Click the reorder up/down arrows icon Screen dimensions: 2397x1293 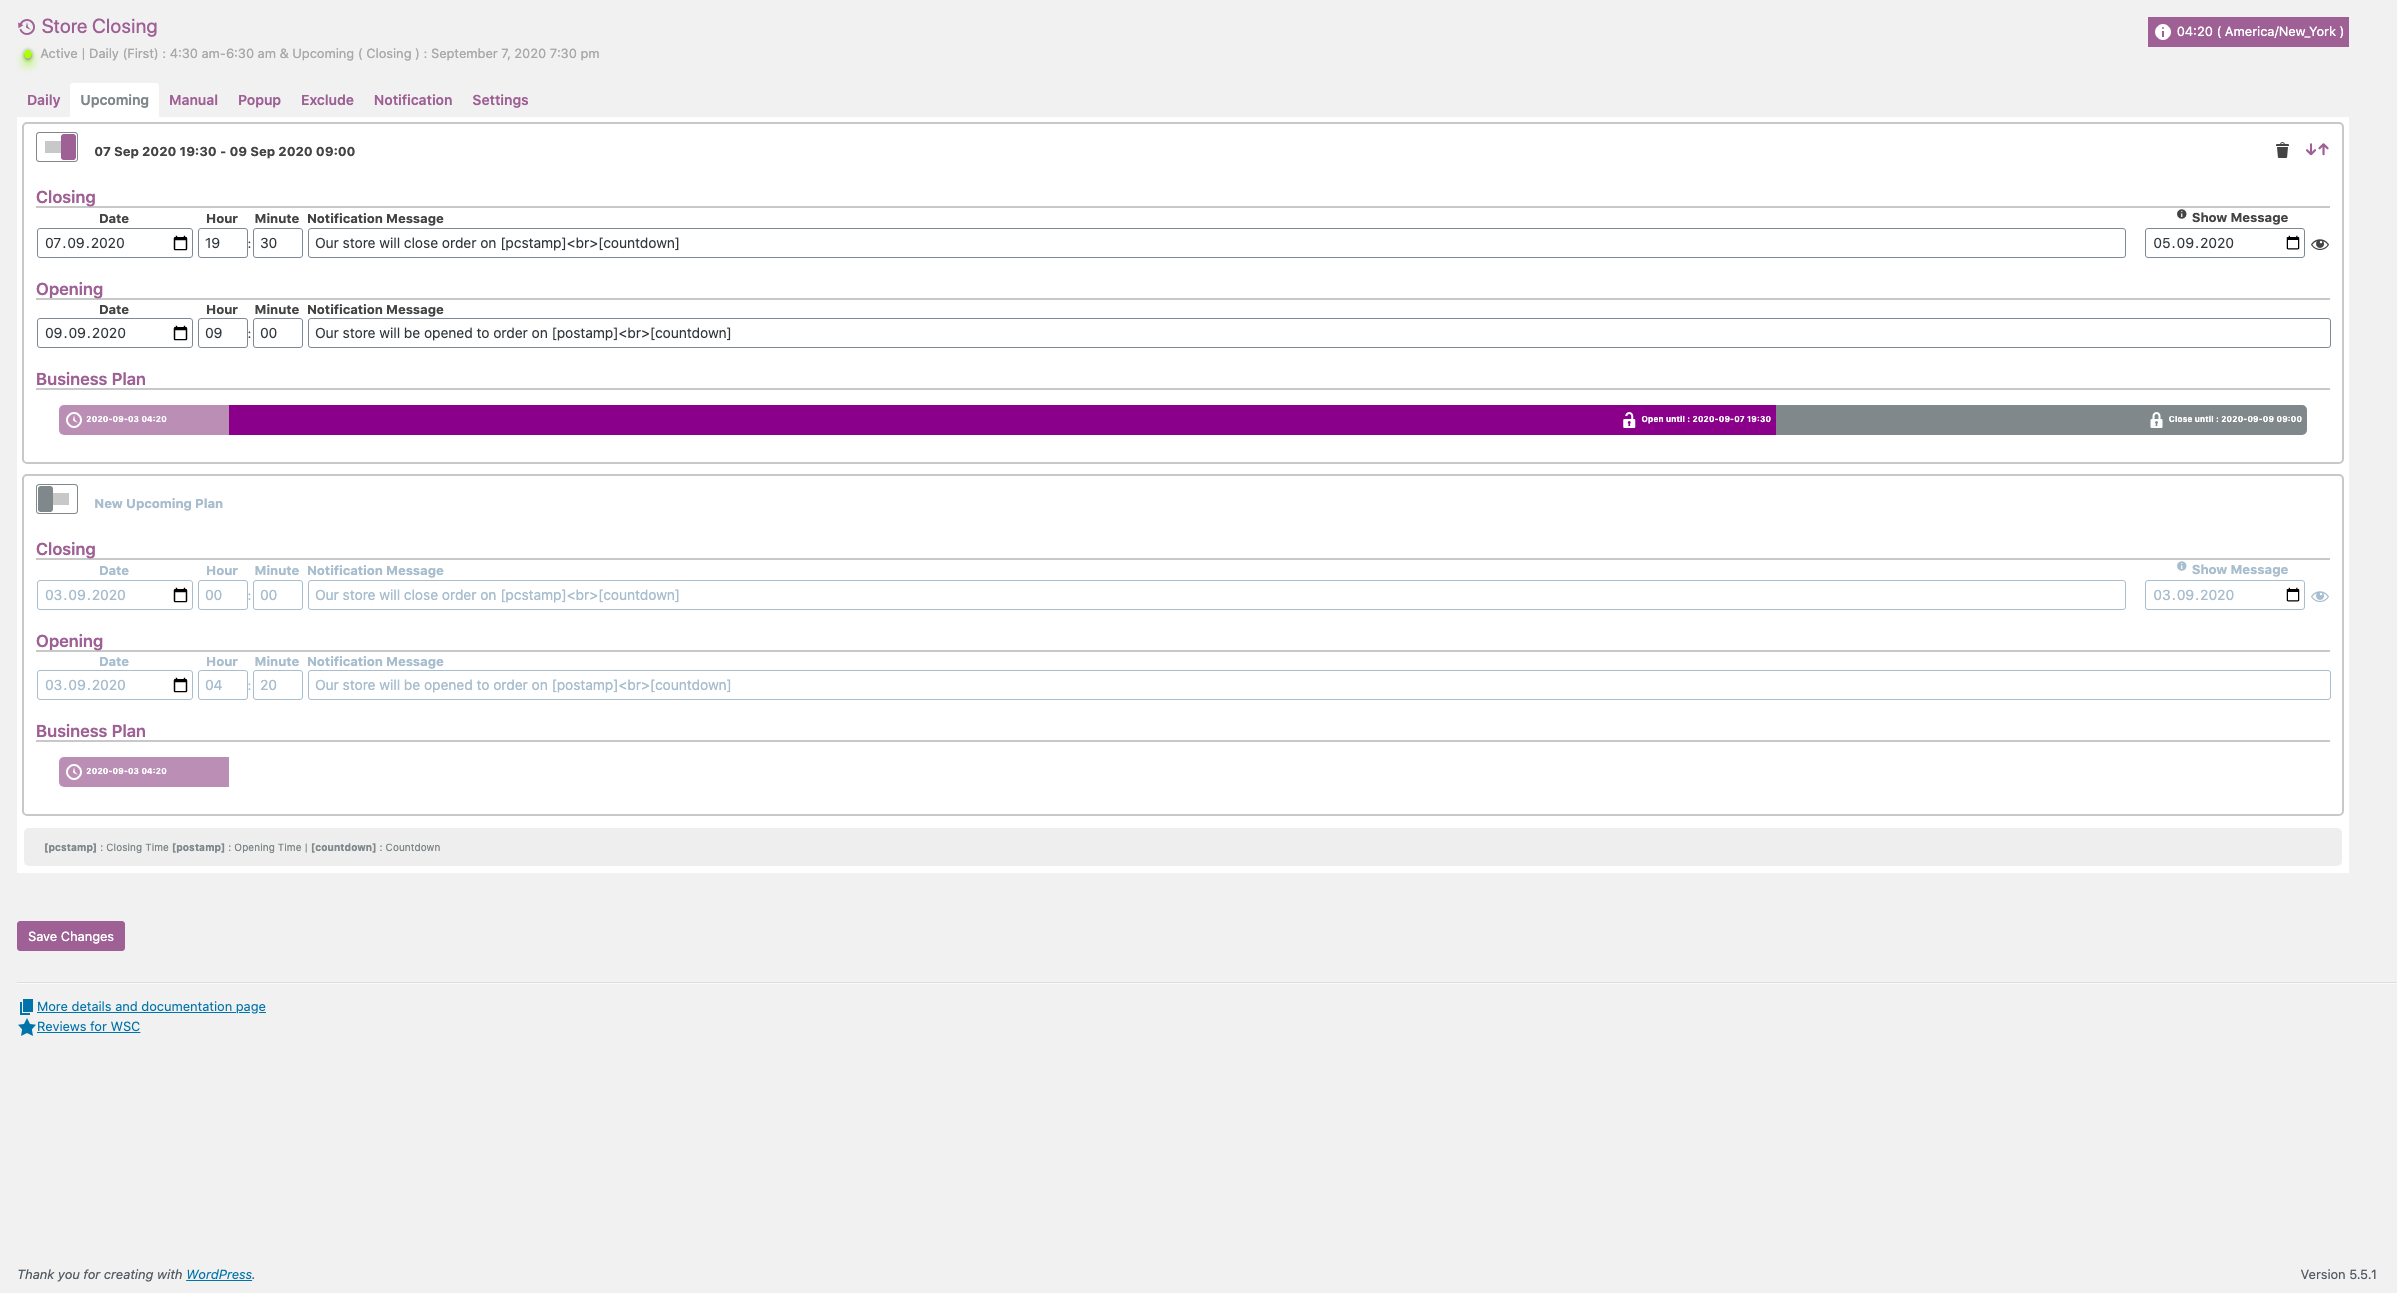point(2317,150)
